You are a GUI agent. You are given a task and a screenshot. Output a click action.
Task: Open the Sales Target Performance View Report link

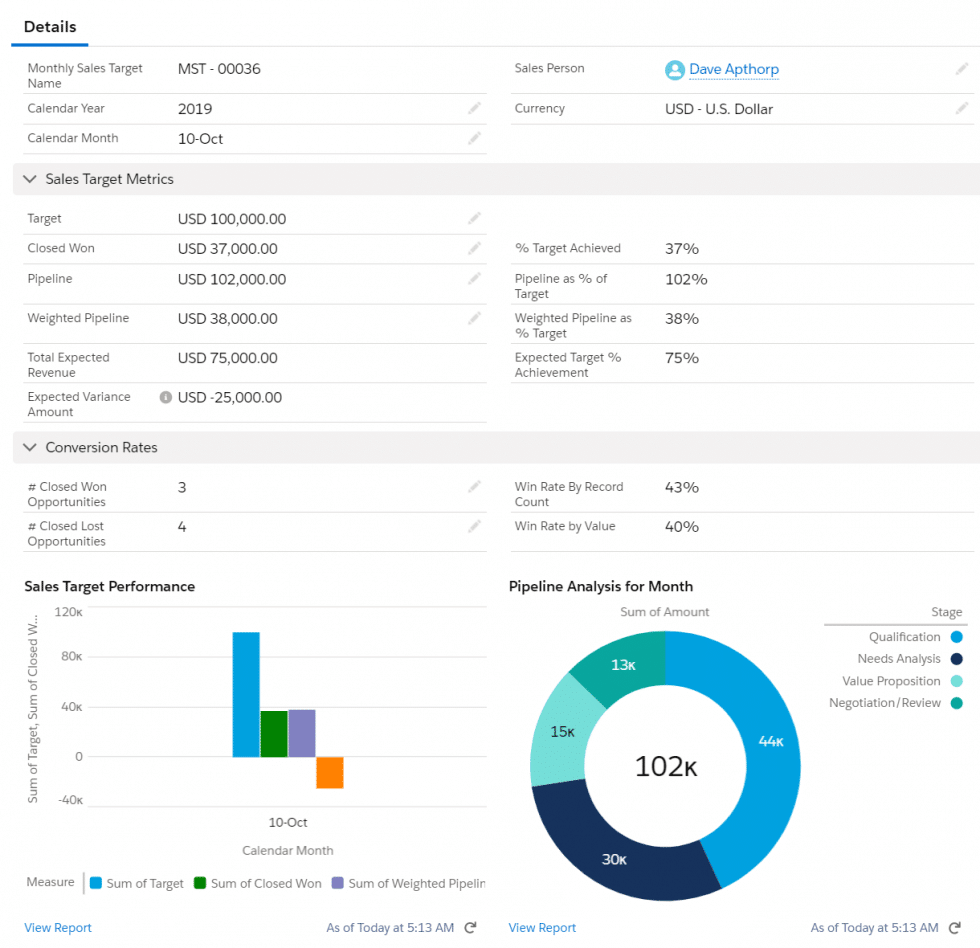(57, 927)
